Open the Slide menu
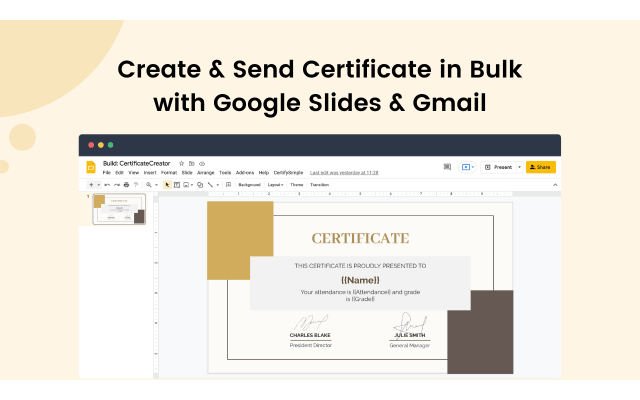 (187, 173)
